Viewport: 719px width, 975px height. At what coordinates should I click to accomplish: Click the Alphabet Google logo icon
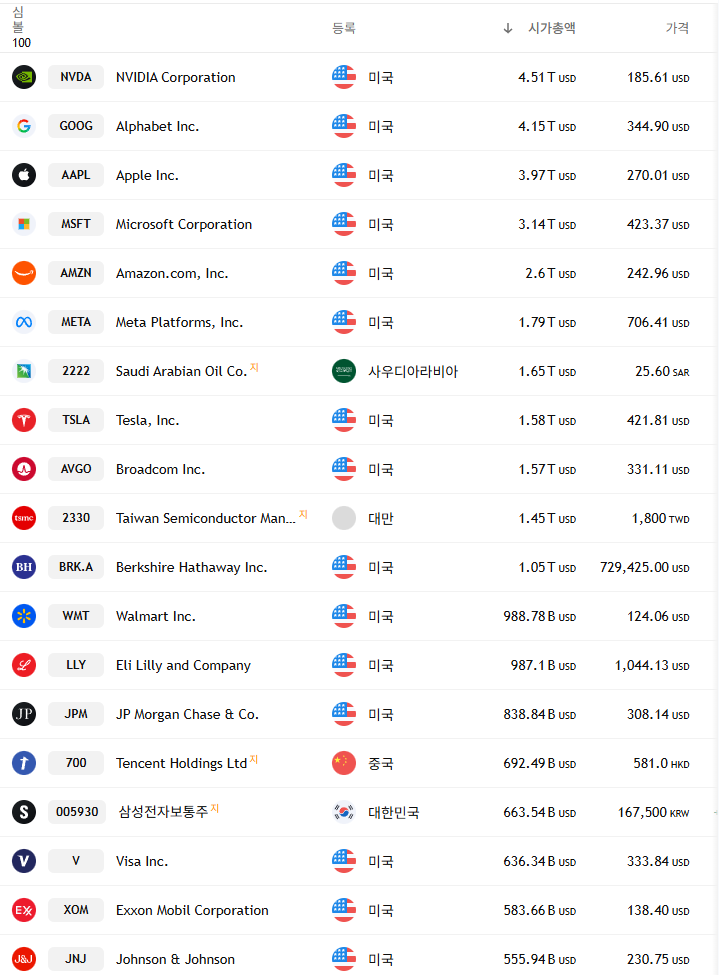click(x=24, y=126)
